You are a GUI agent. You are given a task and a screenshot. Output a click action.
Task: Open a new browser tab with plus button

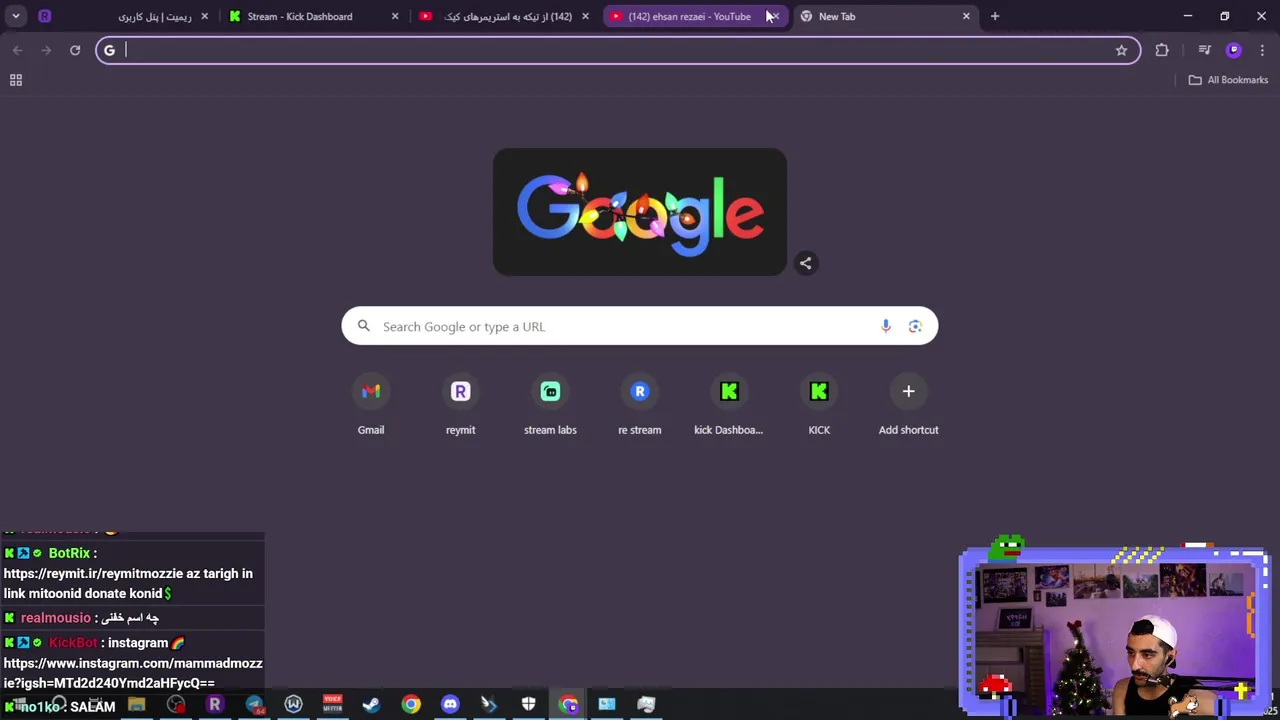coord(995,16)
